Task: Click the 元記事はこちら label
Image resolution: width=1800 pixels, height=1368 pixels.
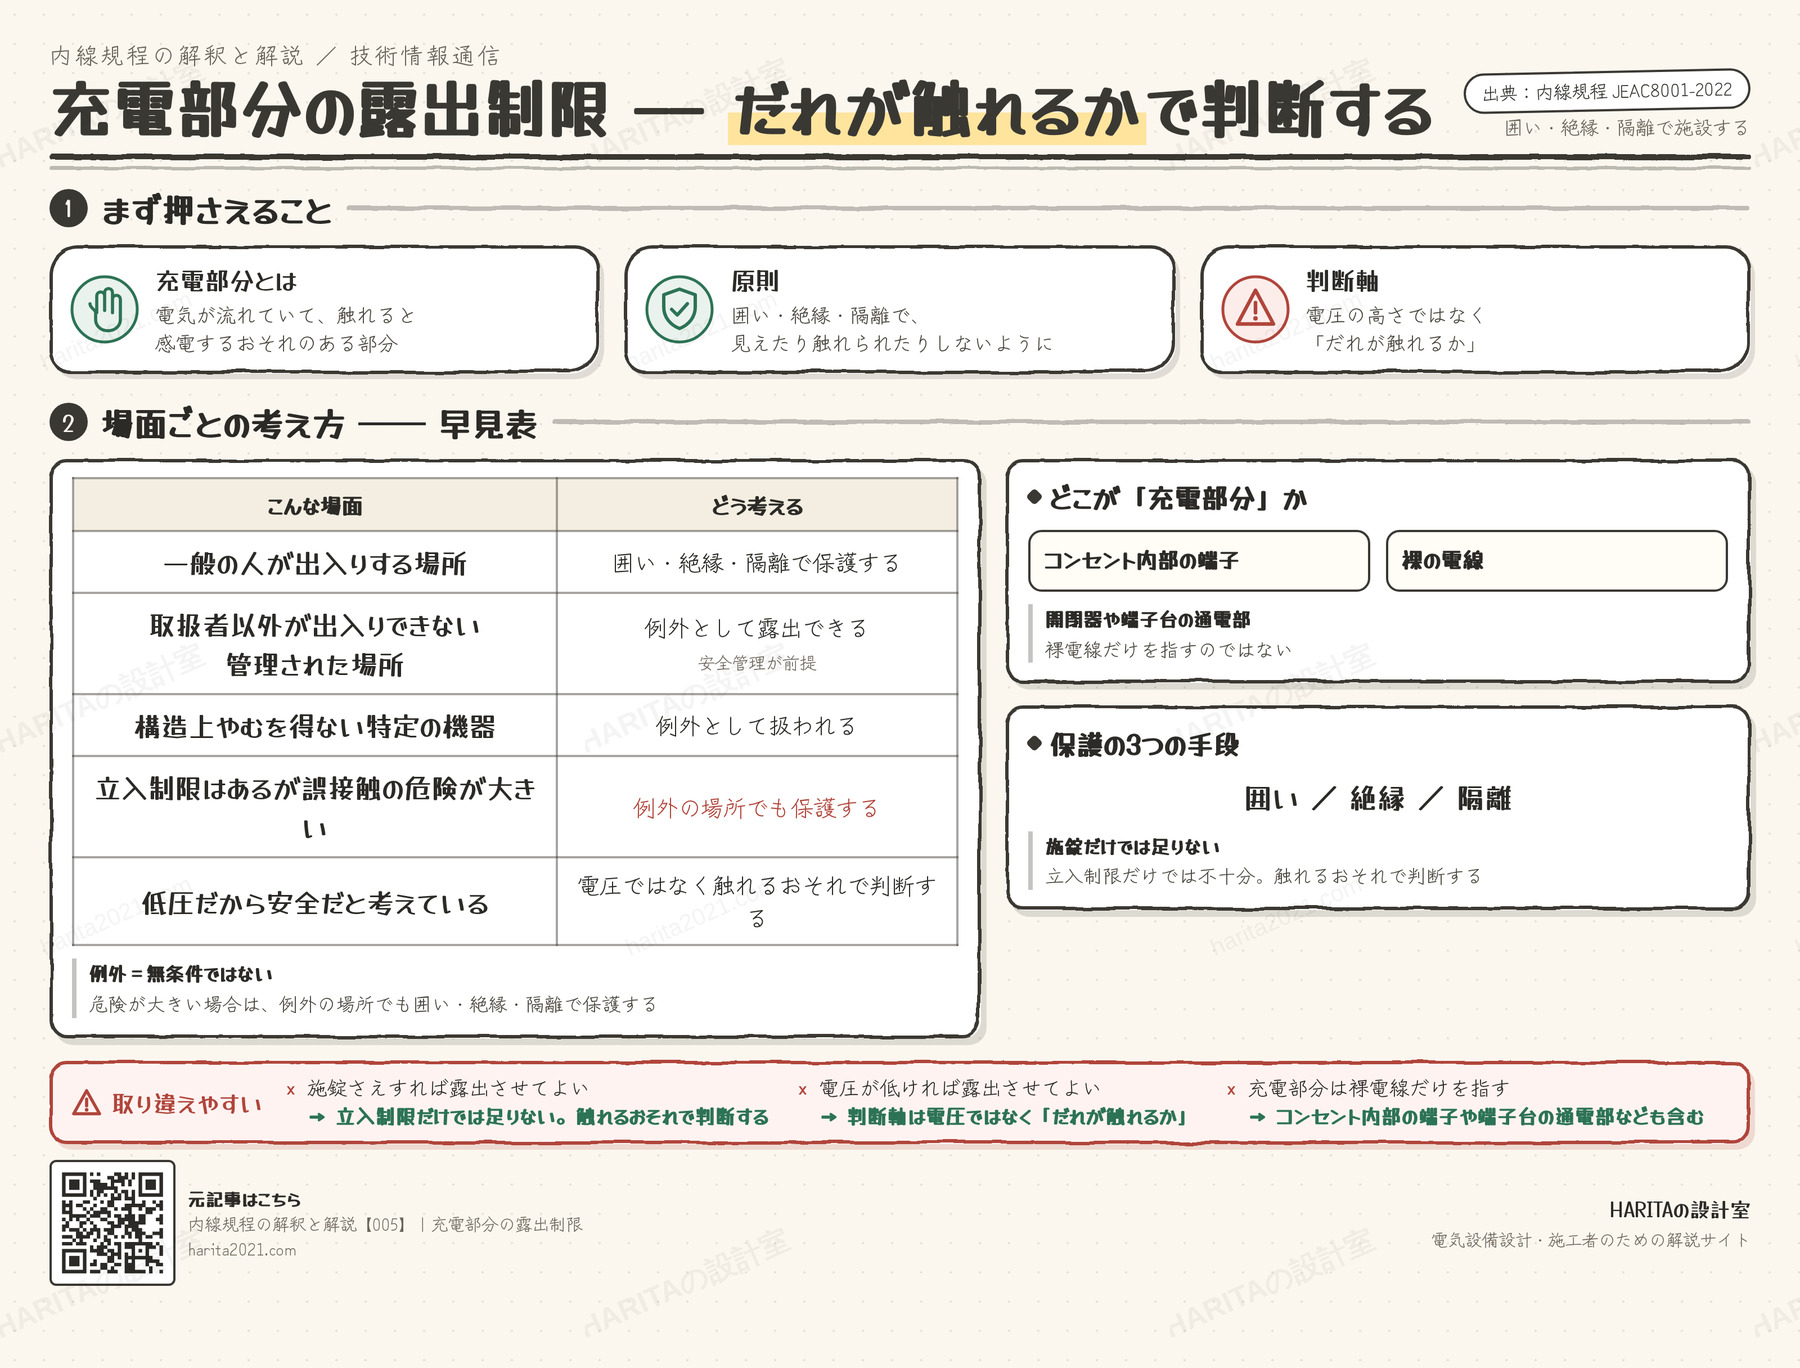Action: (245, 1199)
